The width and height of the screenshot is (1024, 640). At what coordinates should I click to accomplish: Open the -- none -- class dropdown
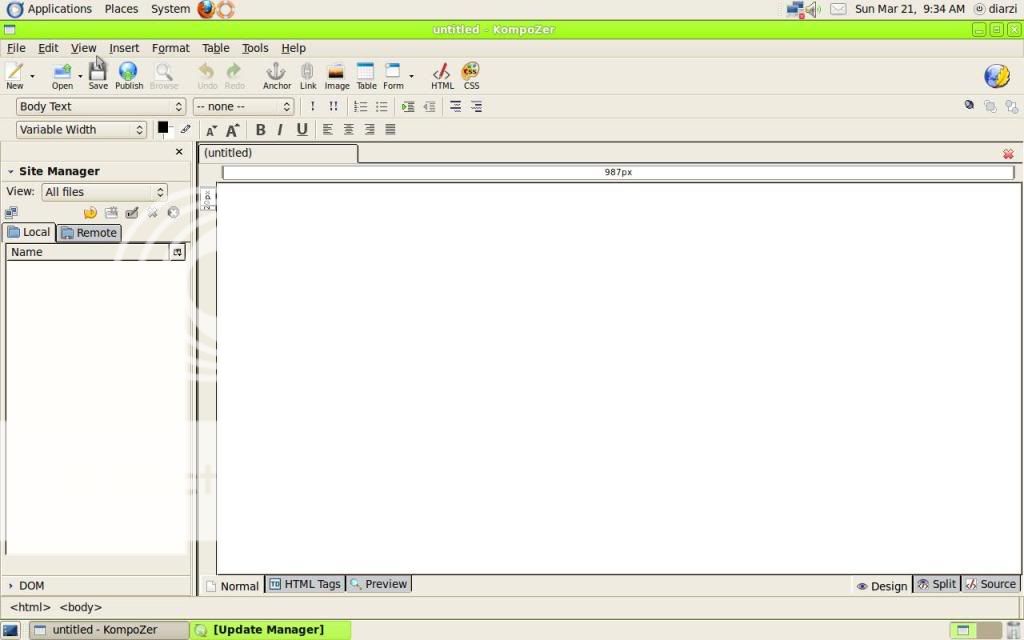tap(244, 106)
